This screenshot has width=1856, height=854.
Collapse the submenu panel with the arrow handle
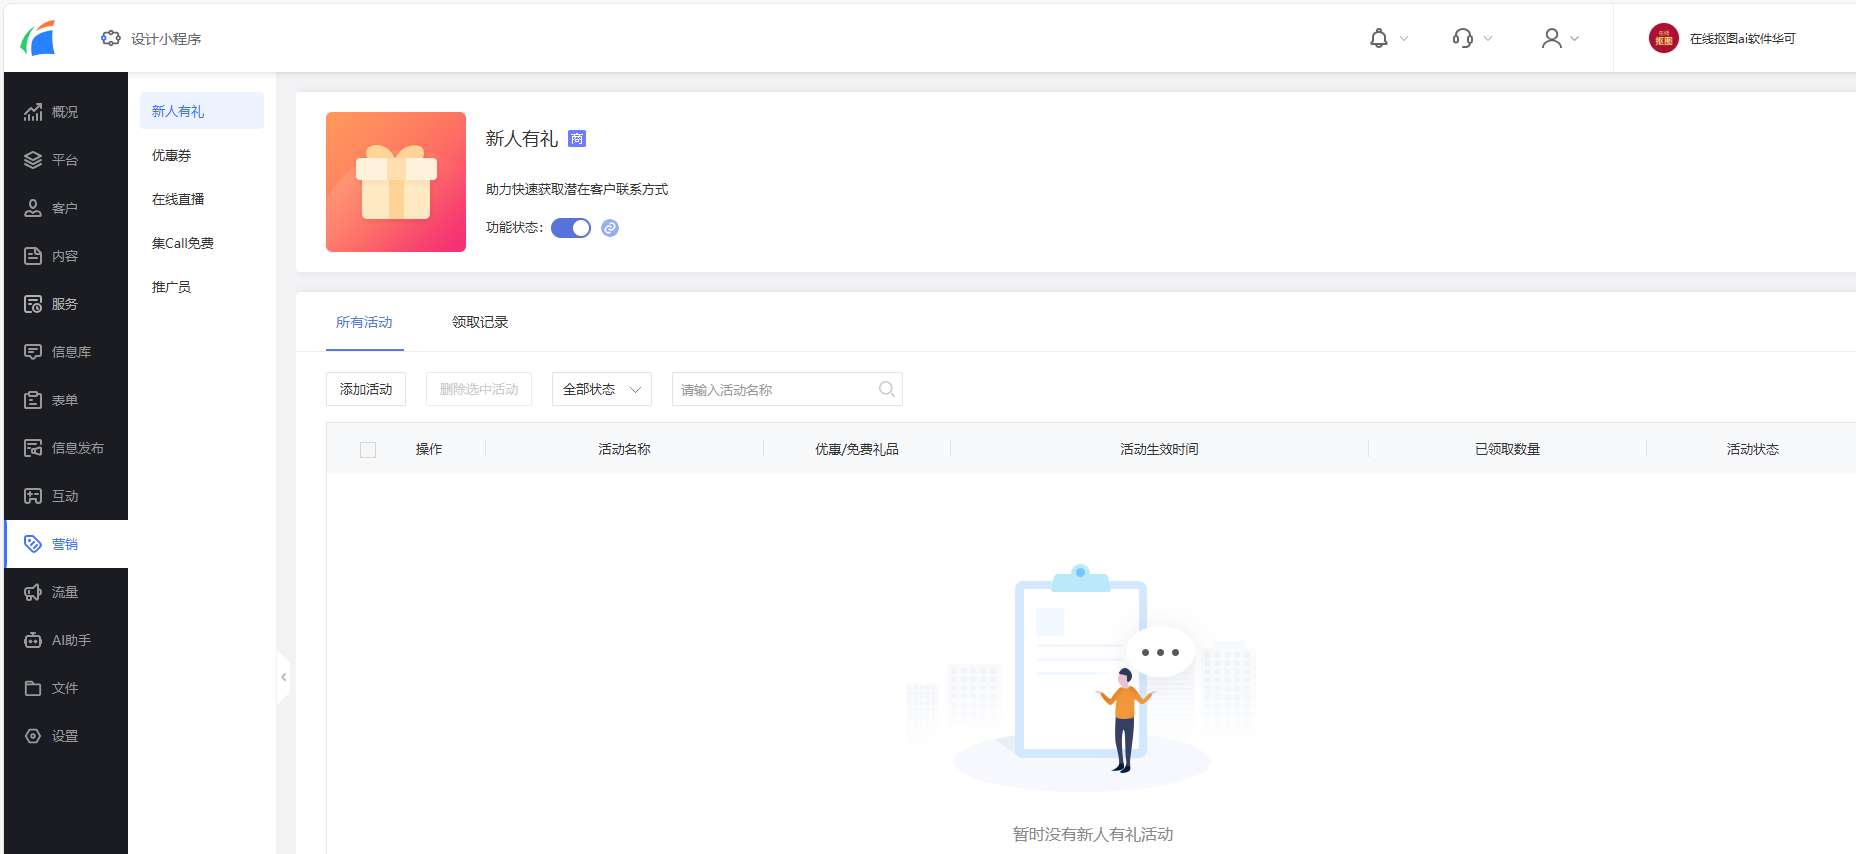click(284, 677)
